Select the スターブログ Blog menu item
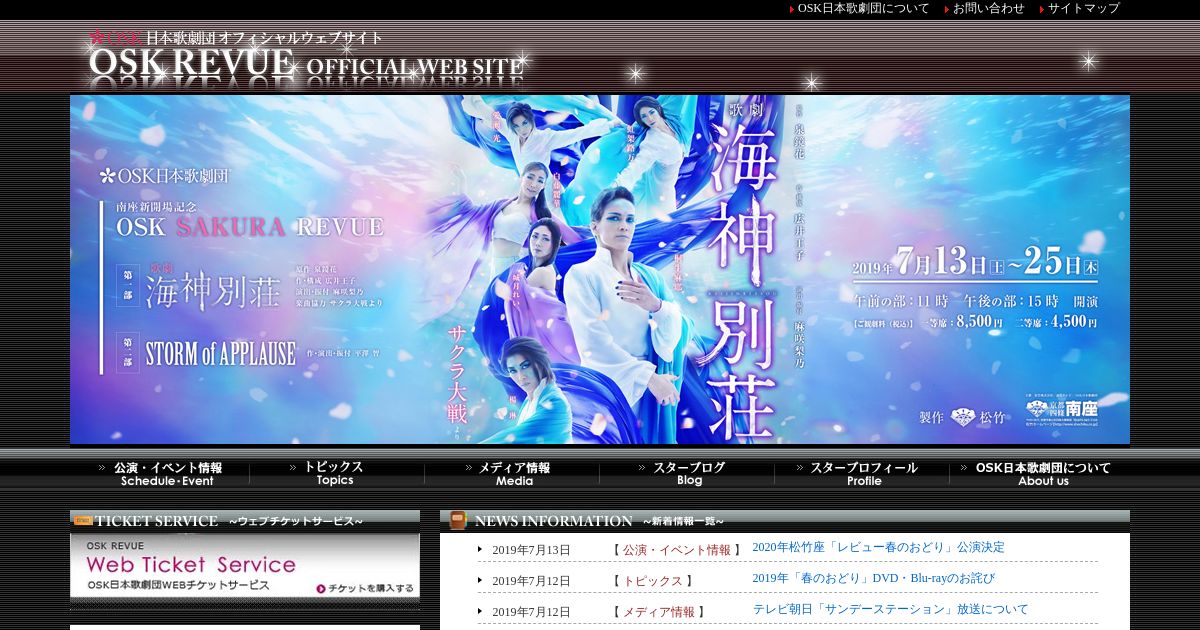The image size is (1200, 630). coord(688,474)
